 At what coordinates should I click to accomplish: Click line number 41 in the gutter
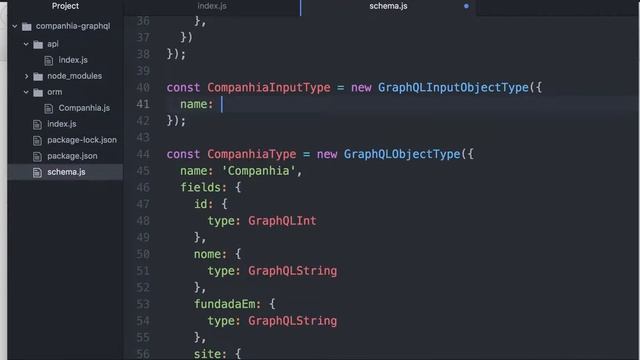point(143,104)
